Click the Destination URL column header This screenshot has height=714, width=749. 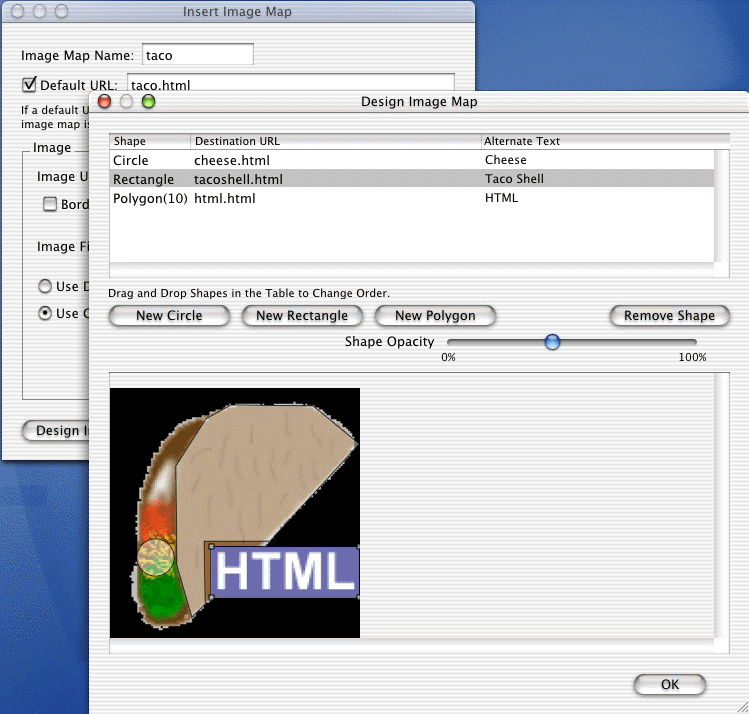tap(336, 141)
